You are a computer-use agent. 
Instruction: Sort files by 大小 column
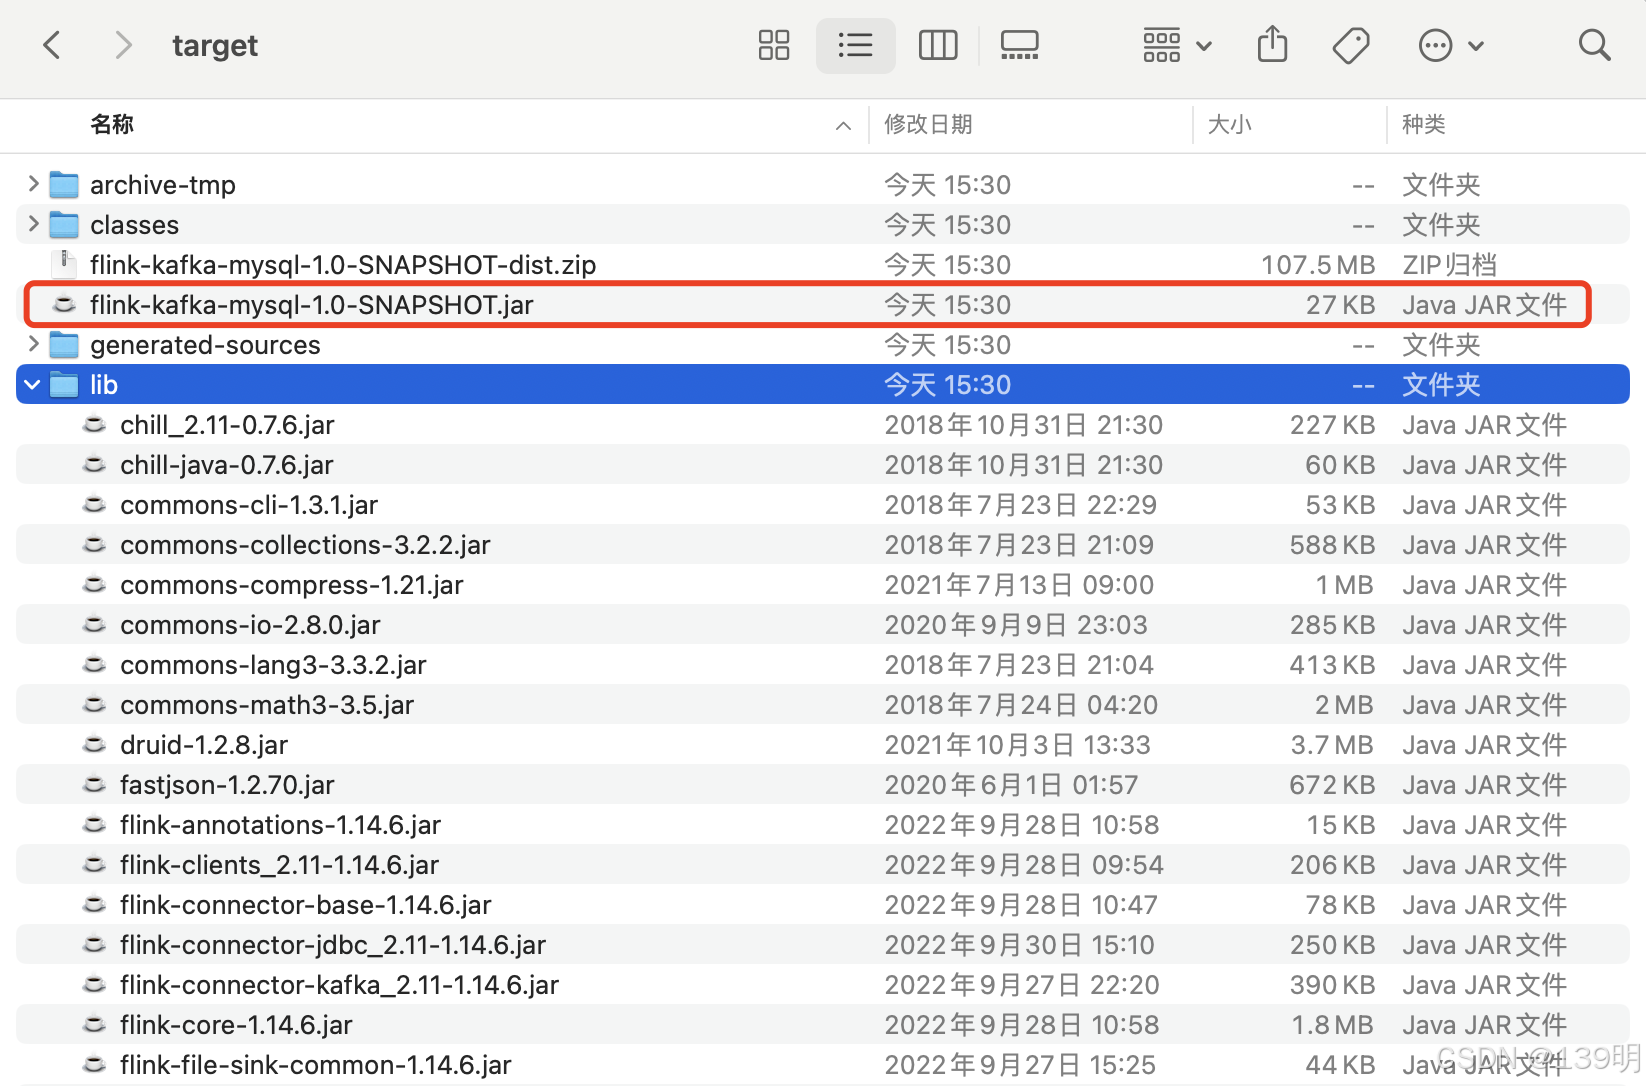[x=1229, y=124]
